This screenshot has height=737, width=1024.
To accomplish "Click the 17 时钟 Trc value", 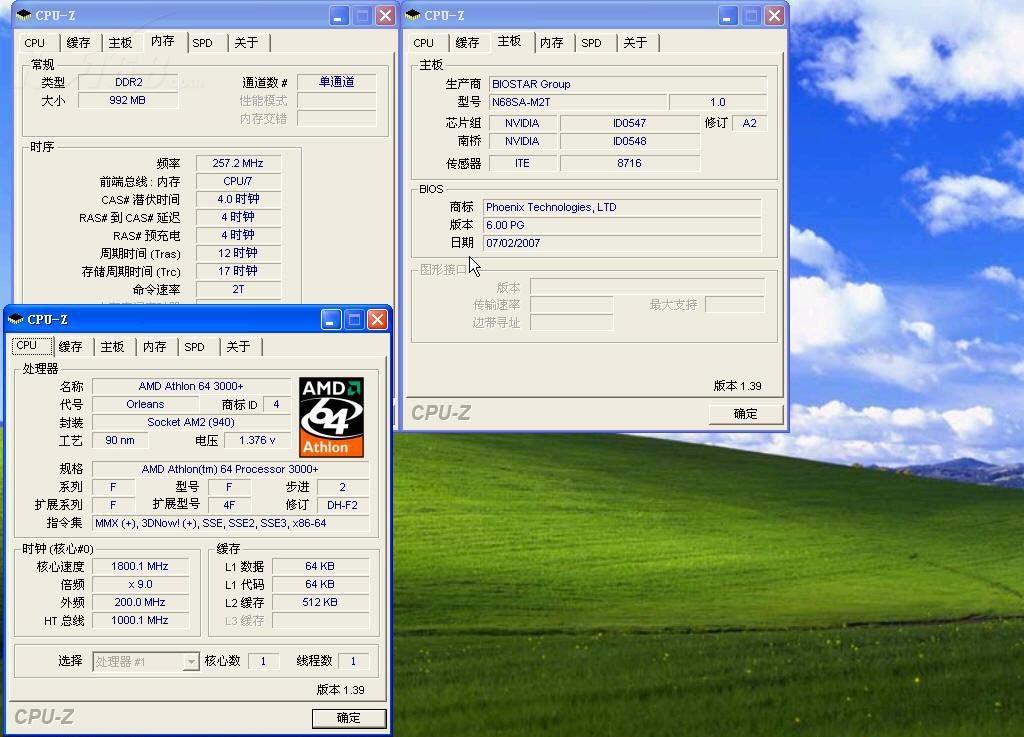I will (x=238, y=271).
